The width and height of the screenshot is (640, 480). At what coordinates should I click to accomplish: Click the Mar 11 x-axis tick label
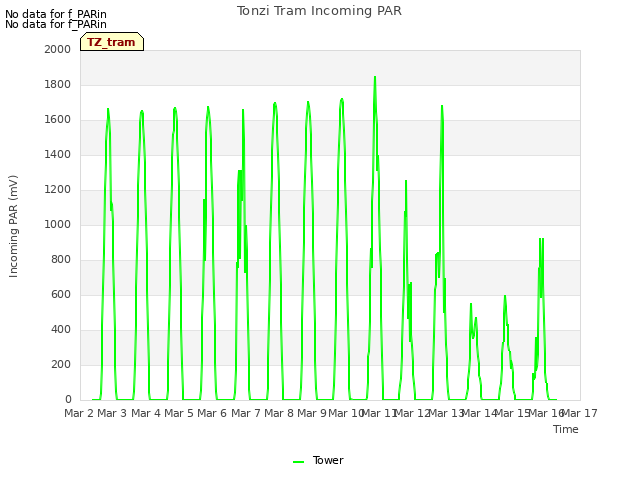(x=379, y=413)
